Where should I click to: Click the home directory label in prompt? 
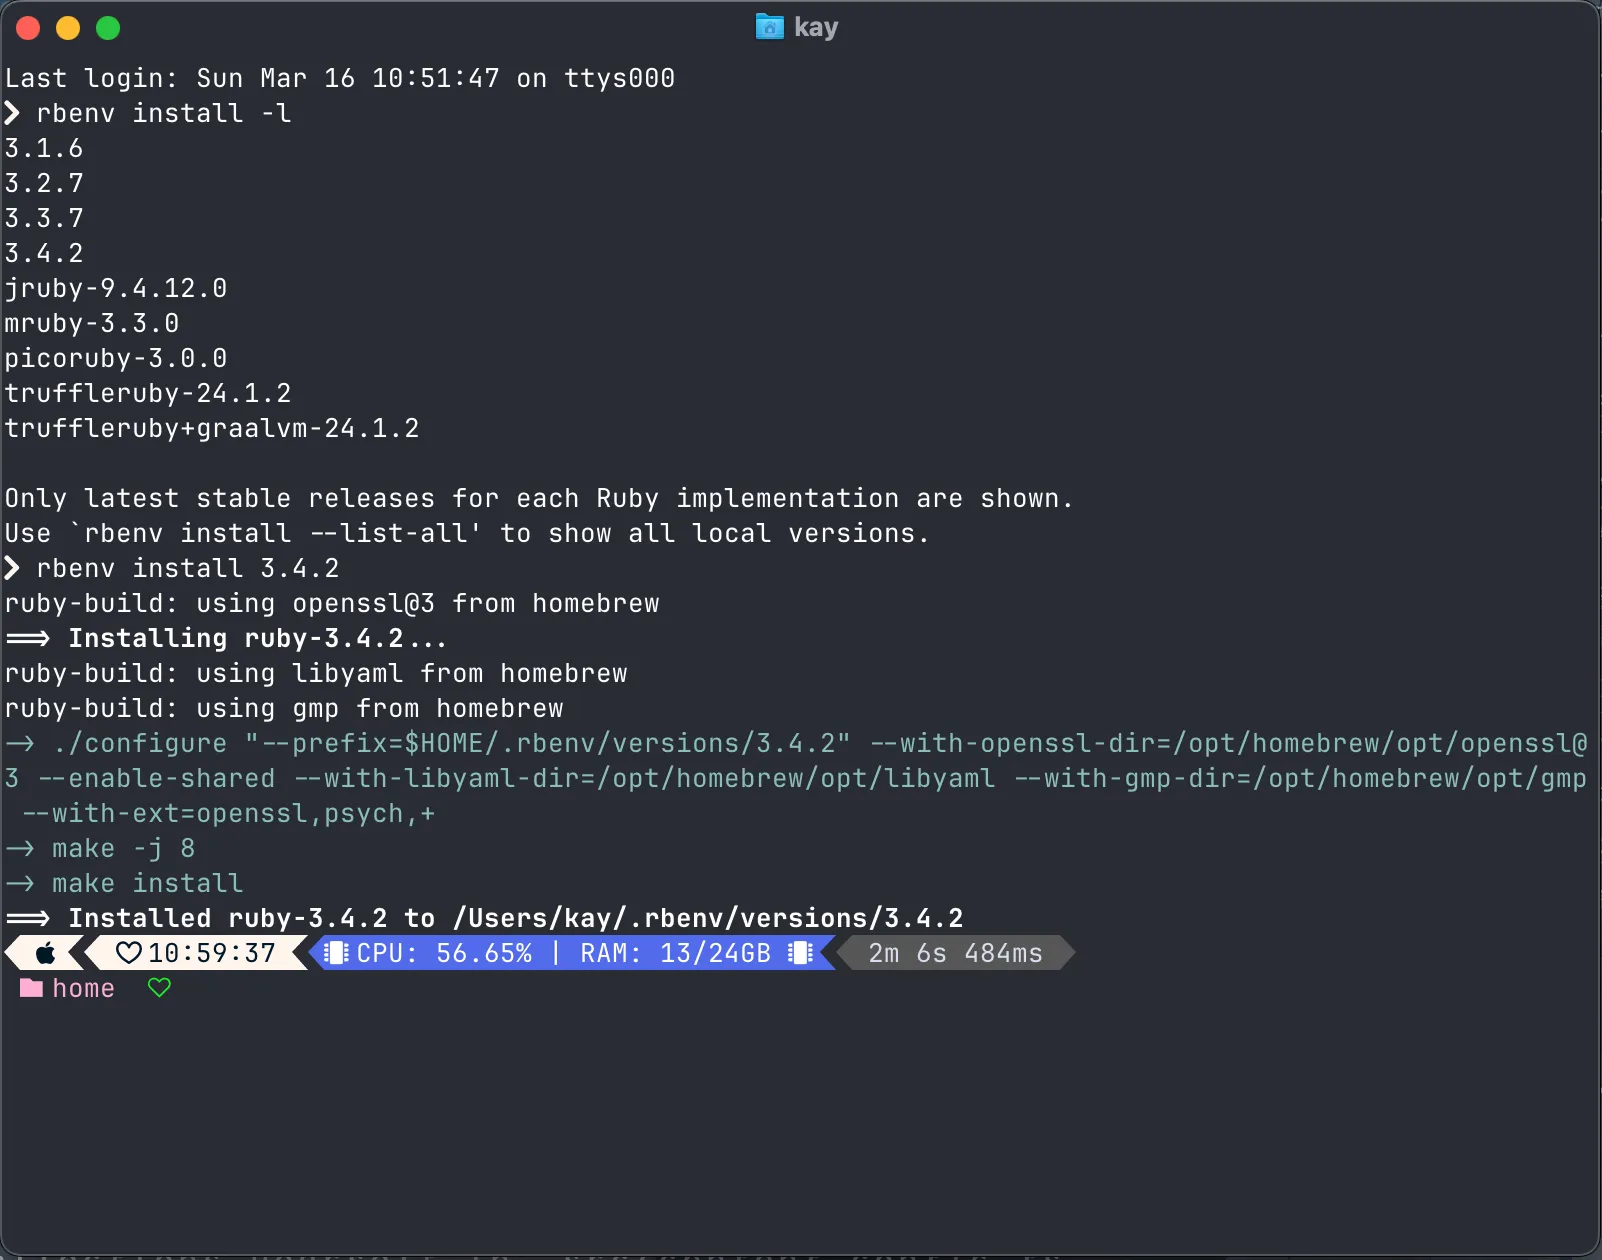[x=83, y=988]
